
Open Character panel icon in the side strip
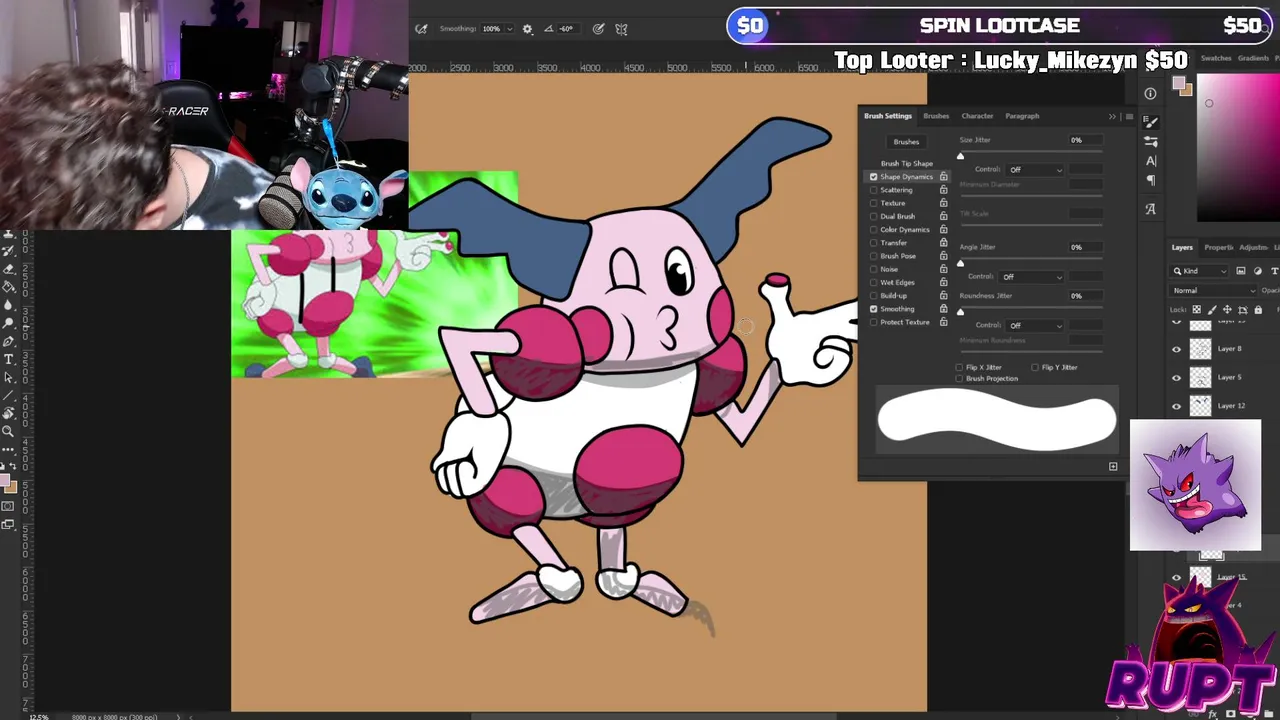pos(1150,161)
